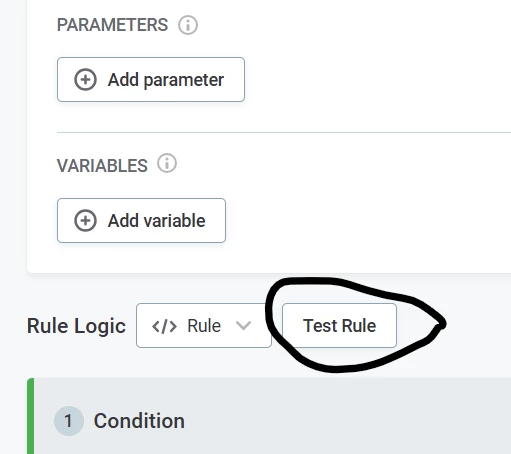
Task: Open the Rule Logic mode dropdown
Action: pyautogui.click(x=204, y=326)
